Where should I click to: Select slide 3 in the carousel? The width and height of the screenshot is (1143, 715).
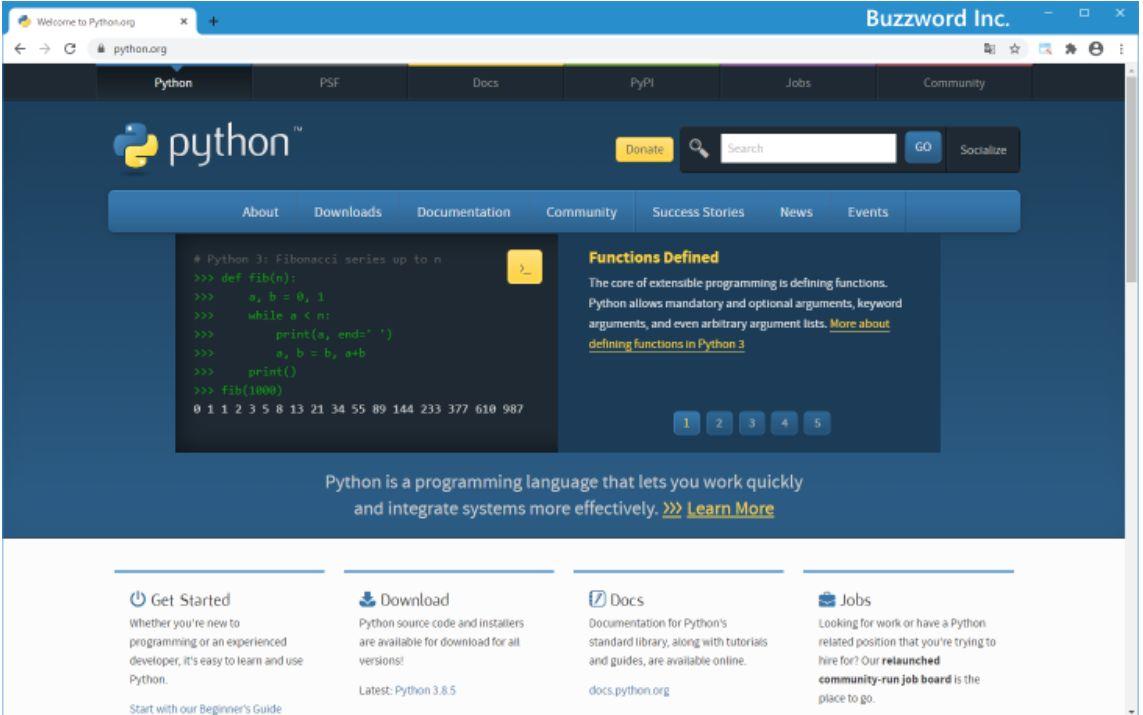(x=752, y=423)
